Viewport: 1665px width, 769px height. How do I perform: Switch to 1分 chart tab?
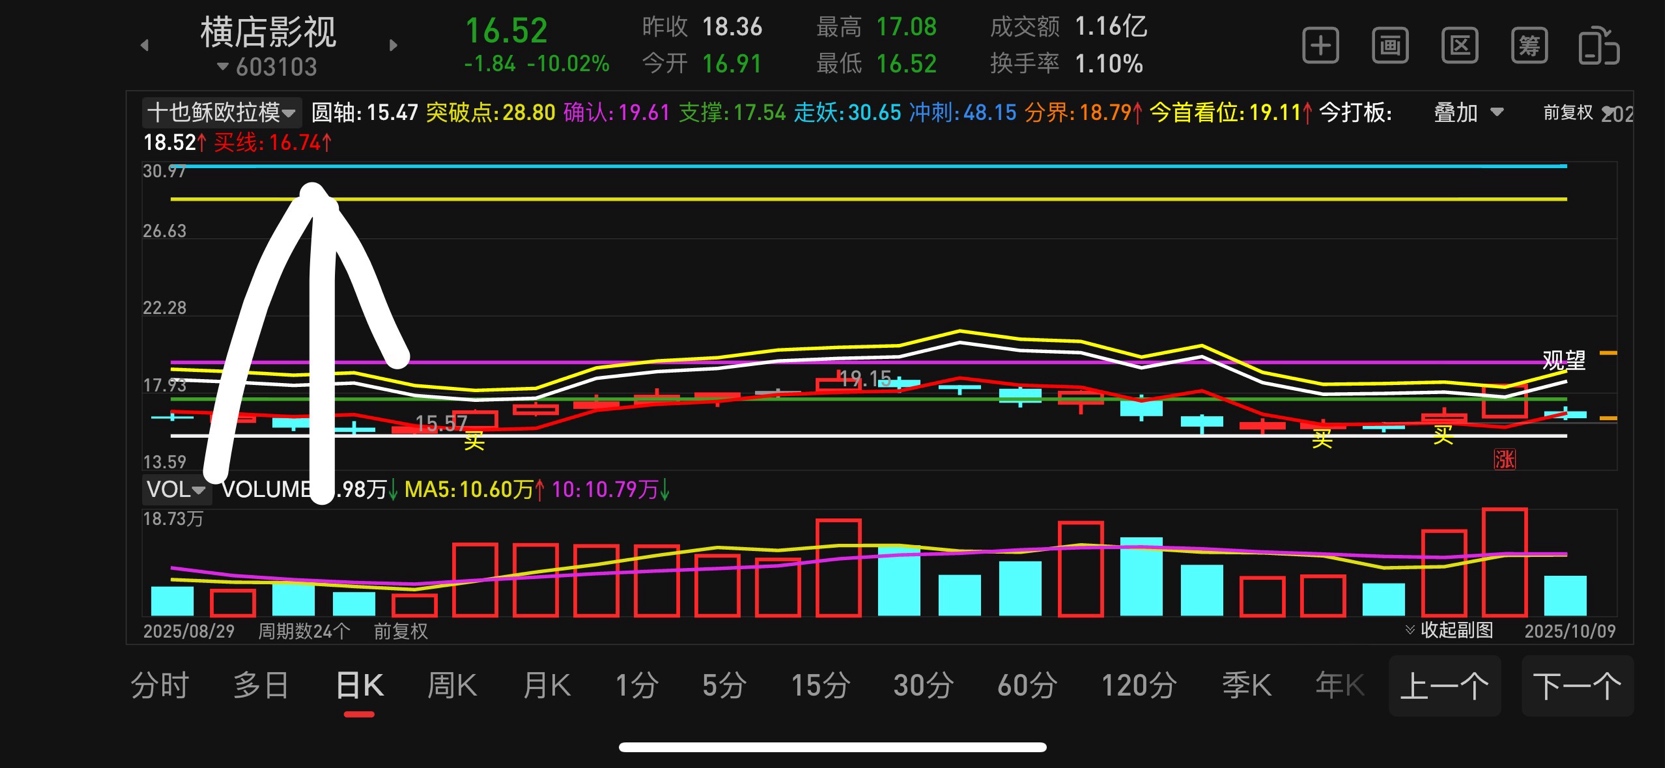coord(636,686)
